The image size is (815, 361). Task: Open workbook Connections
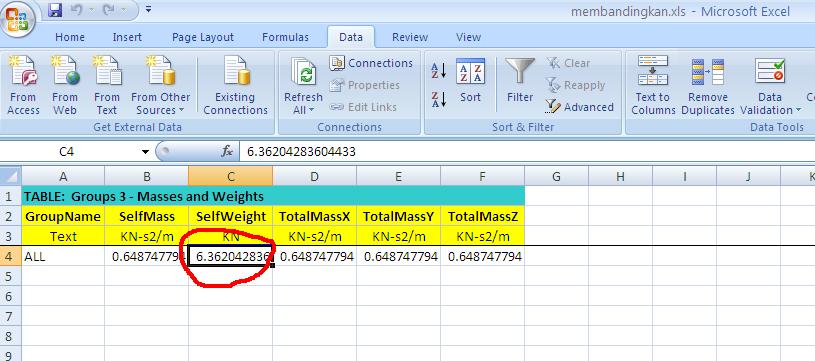point(371,63)
